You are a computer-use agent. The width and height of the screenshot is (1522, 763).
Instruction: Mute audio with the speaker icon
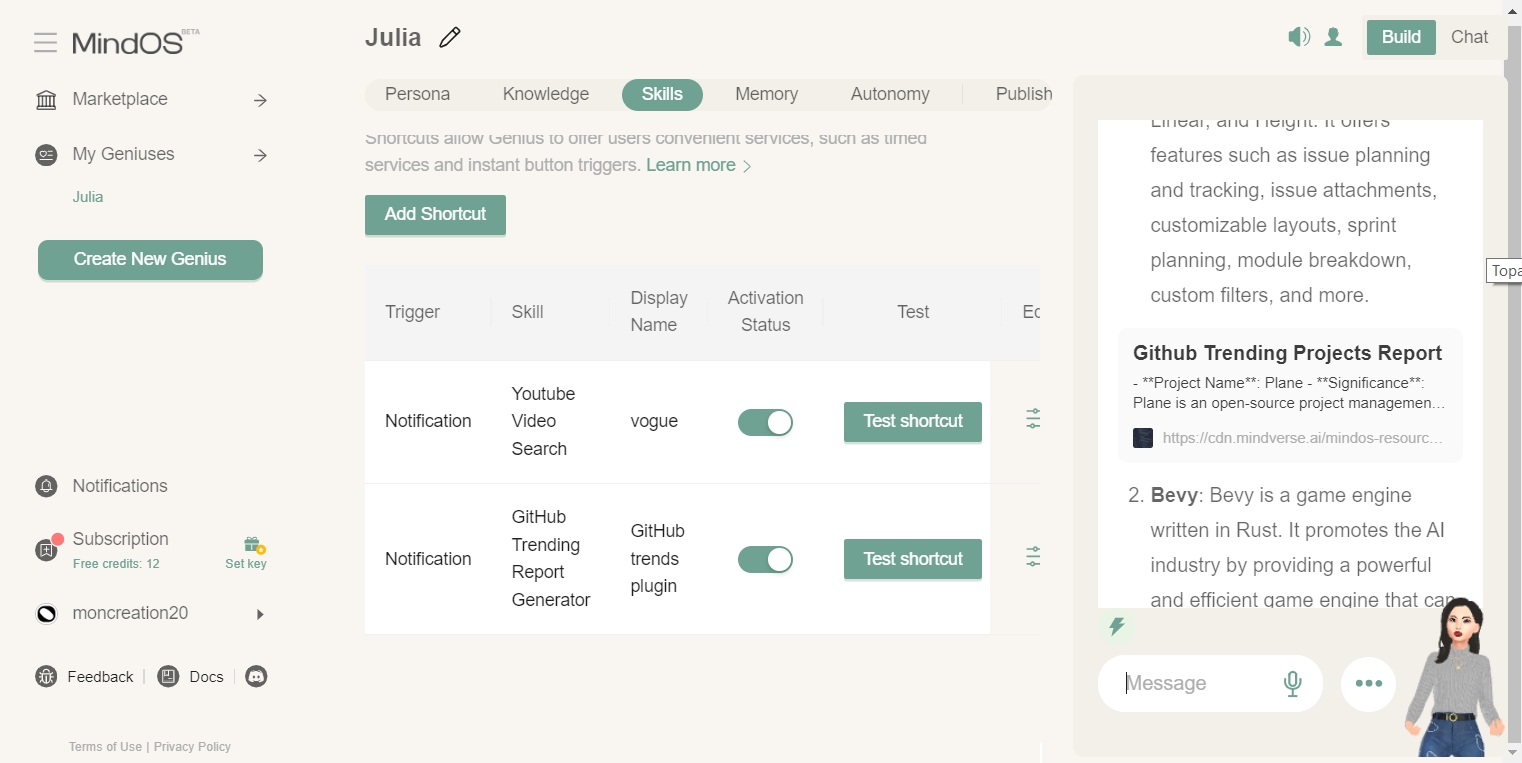1298,37
